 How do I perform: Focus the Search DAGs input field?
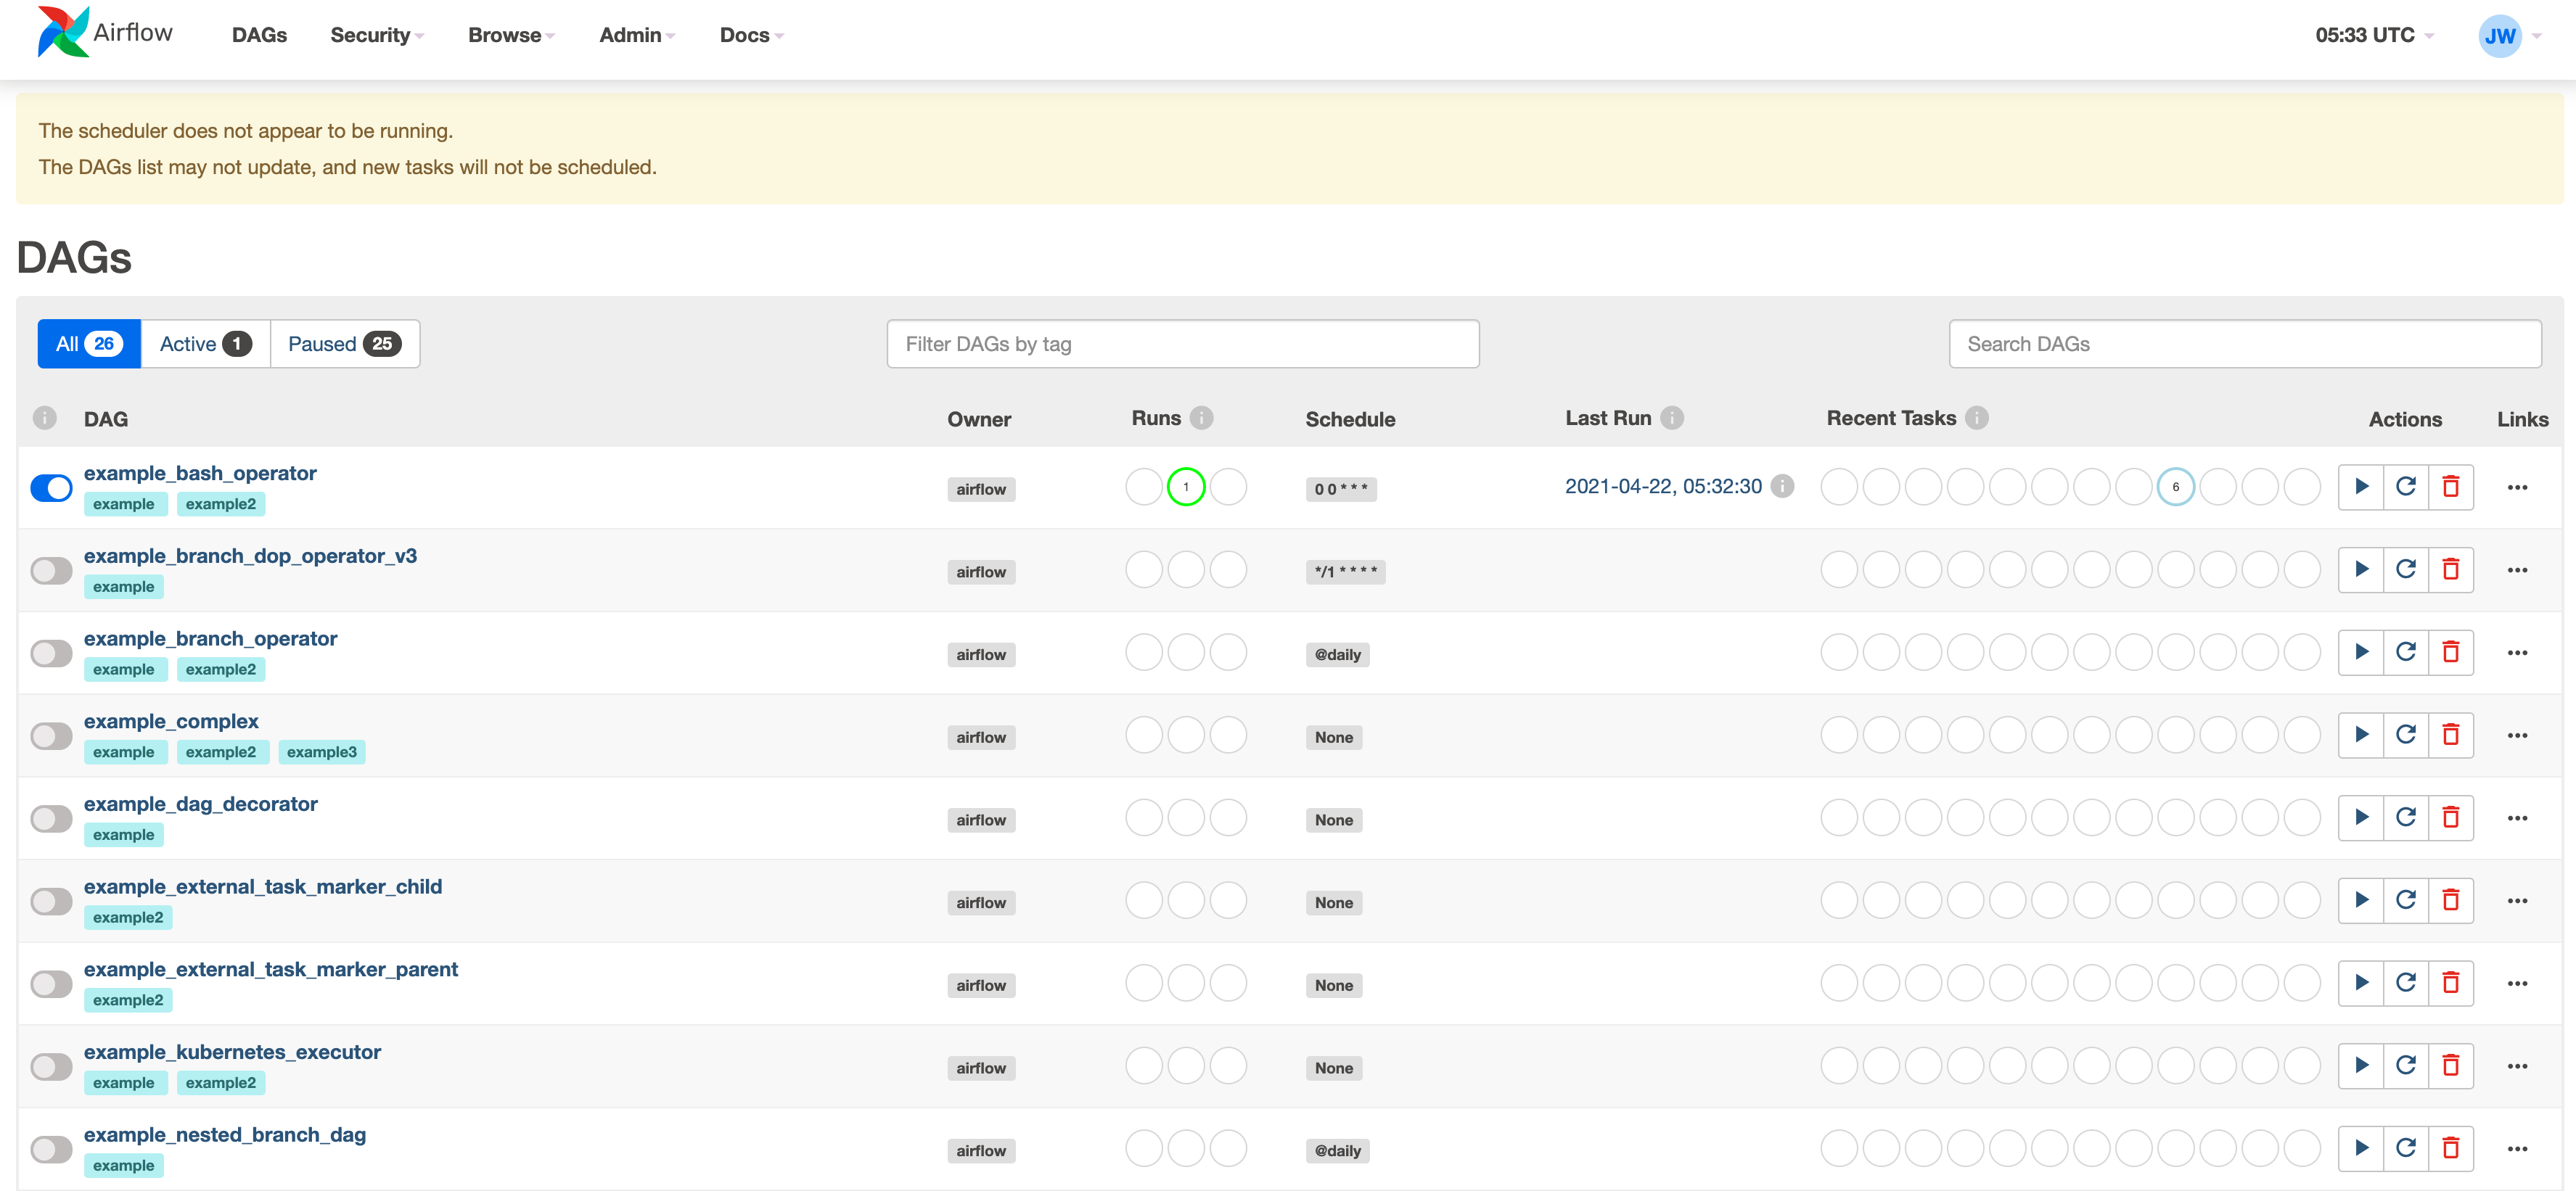(x=2244, y=344)
